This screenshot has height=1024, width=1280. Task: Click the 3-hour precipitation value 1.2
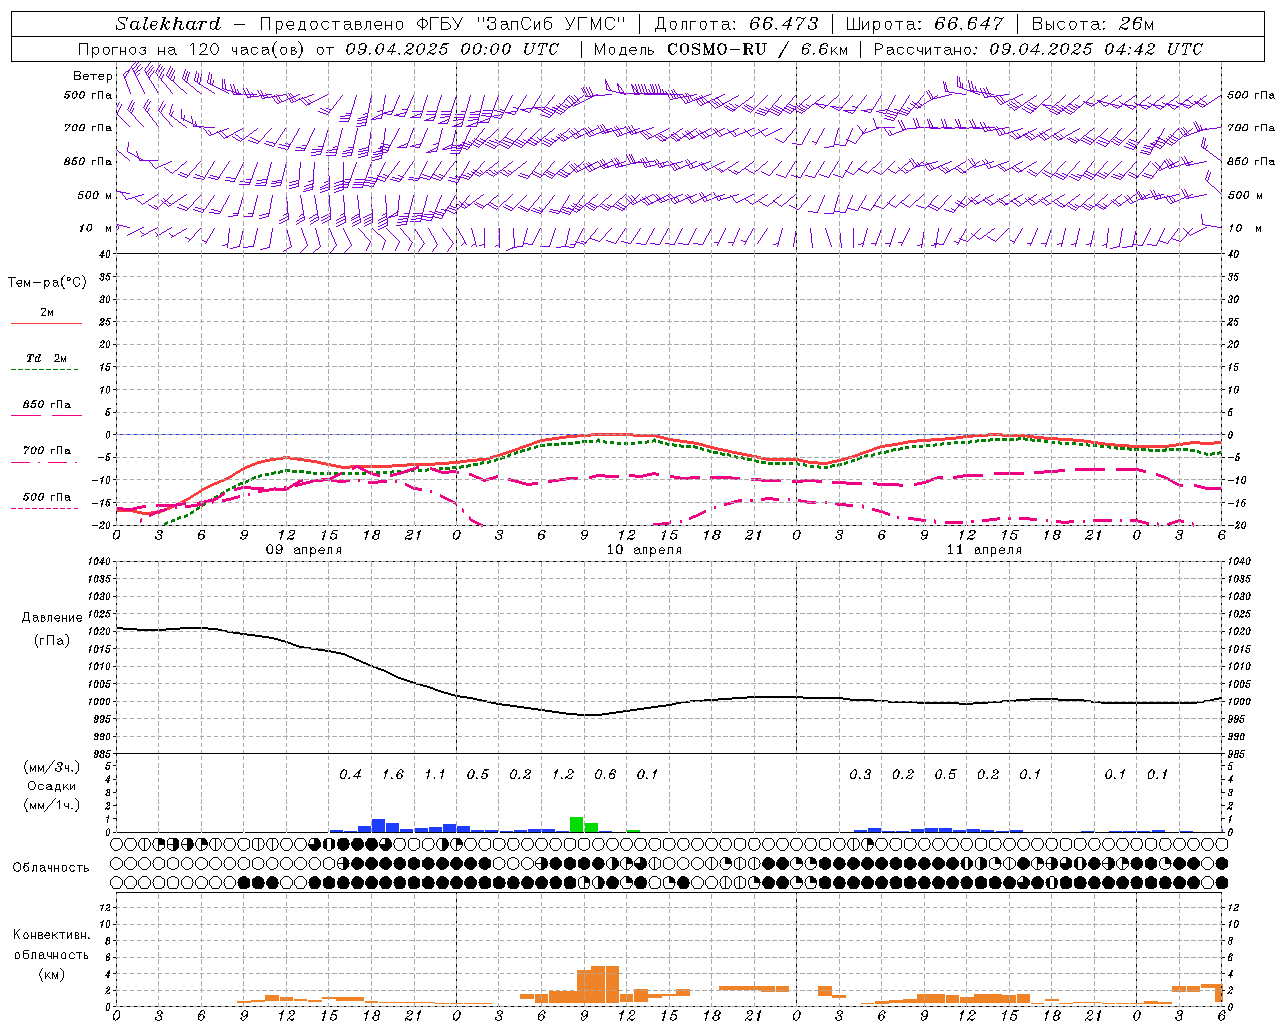tap(563, 774)
